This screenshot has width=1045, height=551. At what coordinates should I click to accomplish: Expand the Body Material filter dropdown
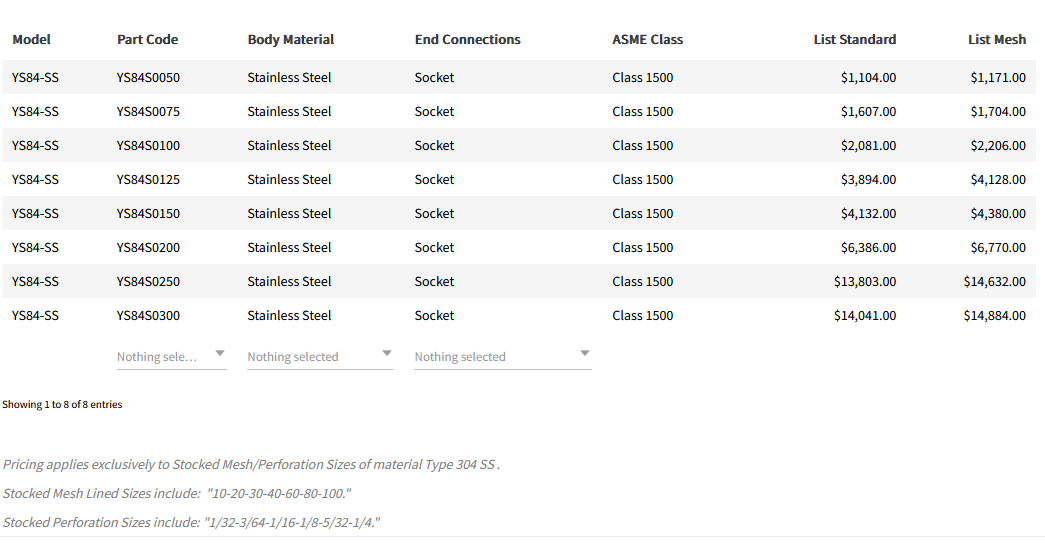click(319, 357)
